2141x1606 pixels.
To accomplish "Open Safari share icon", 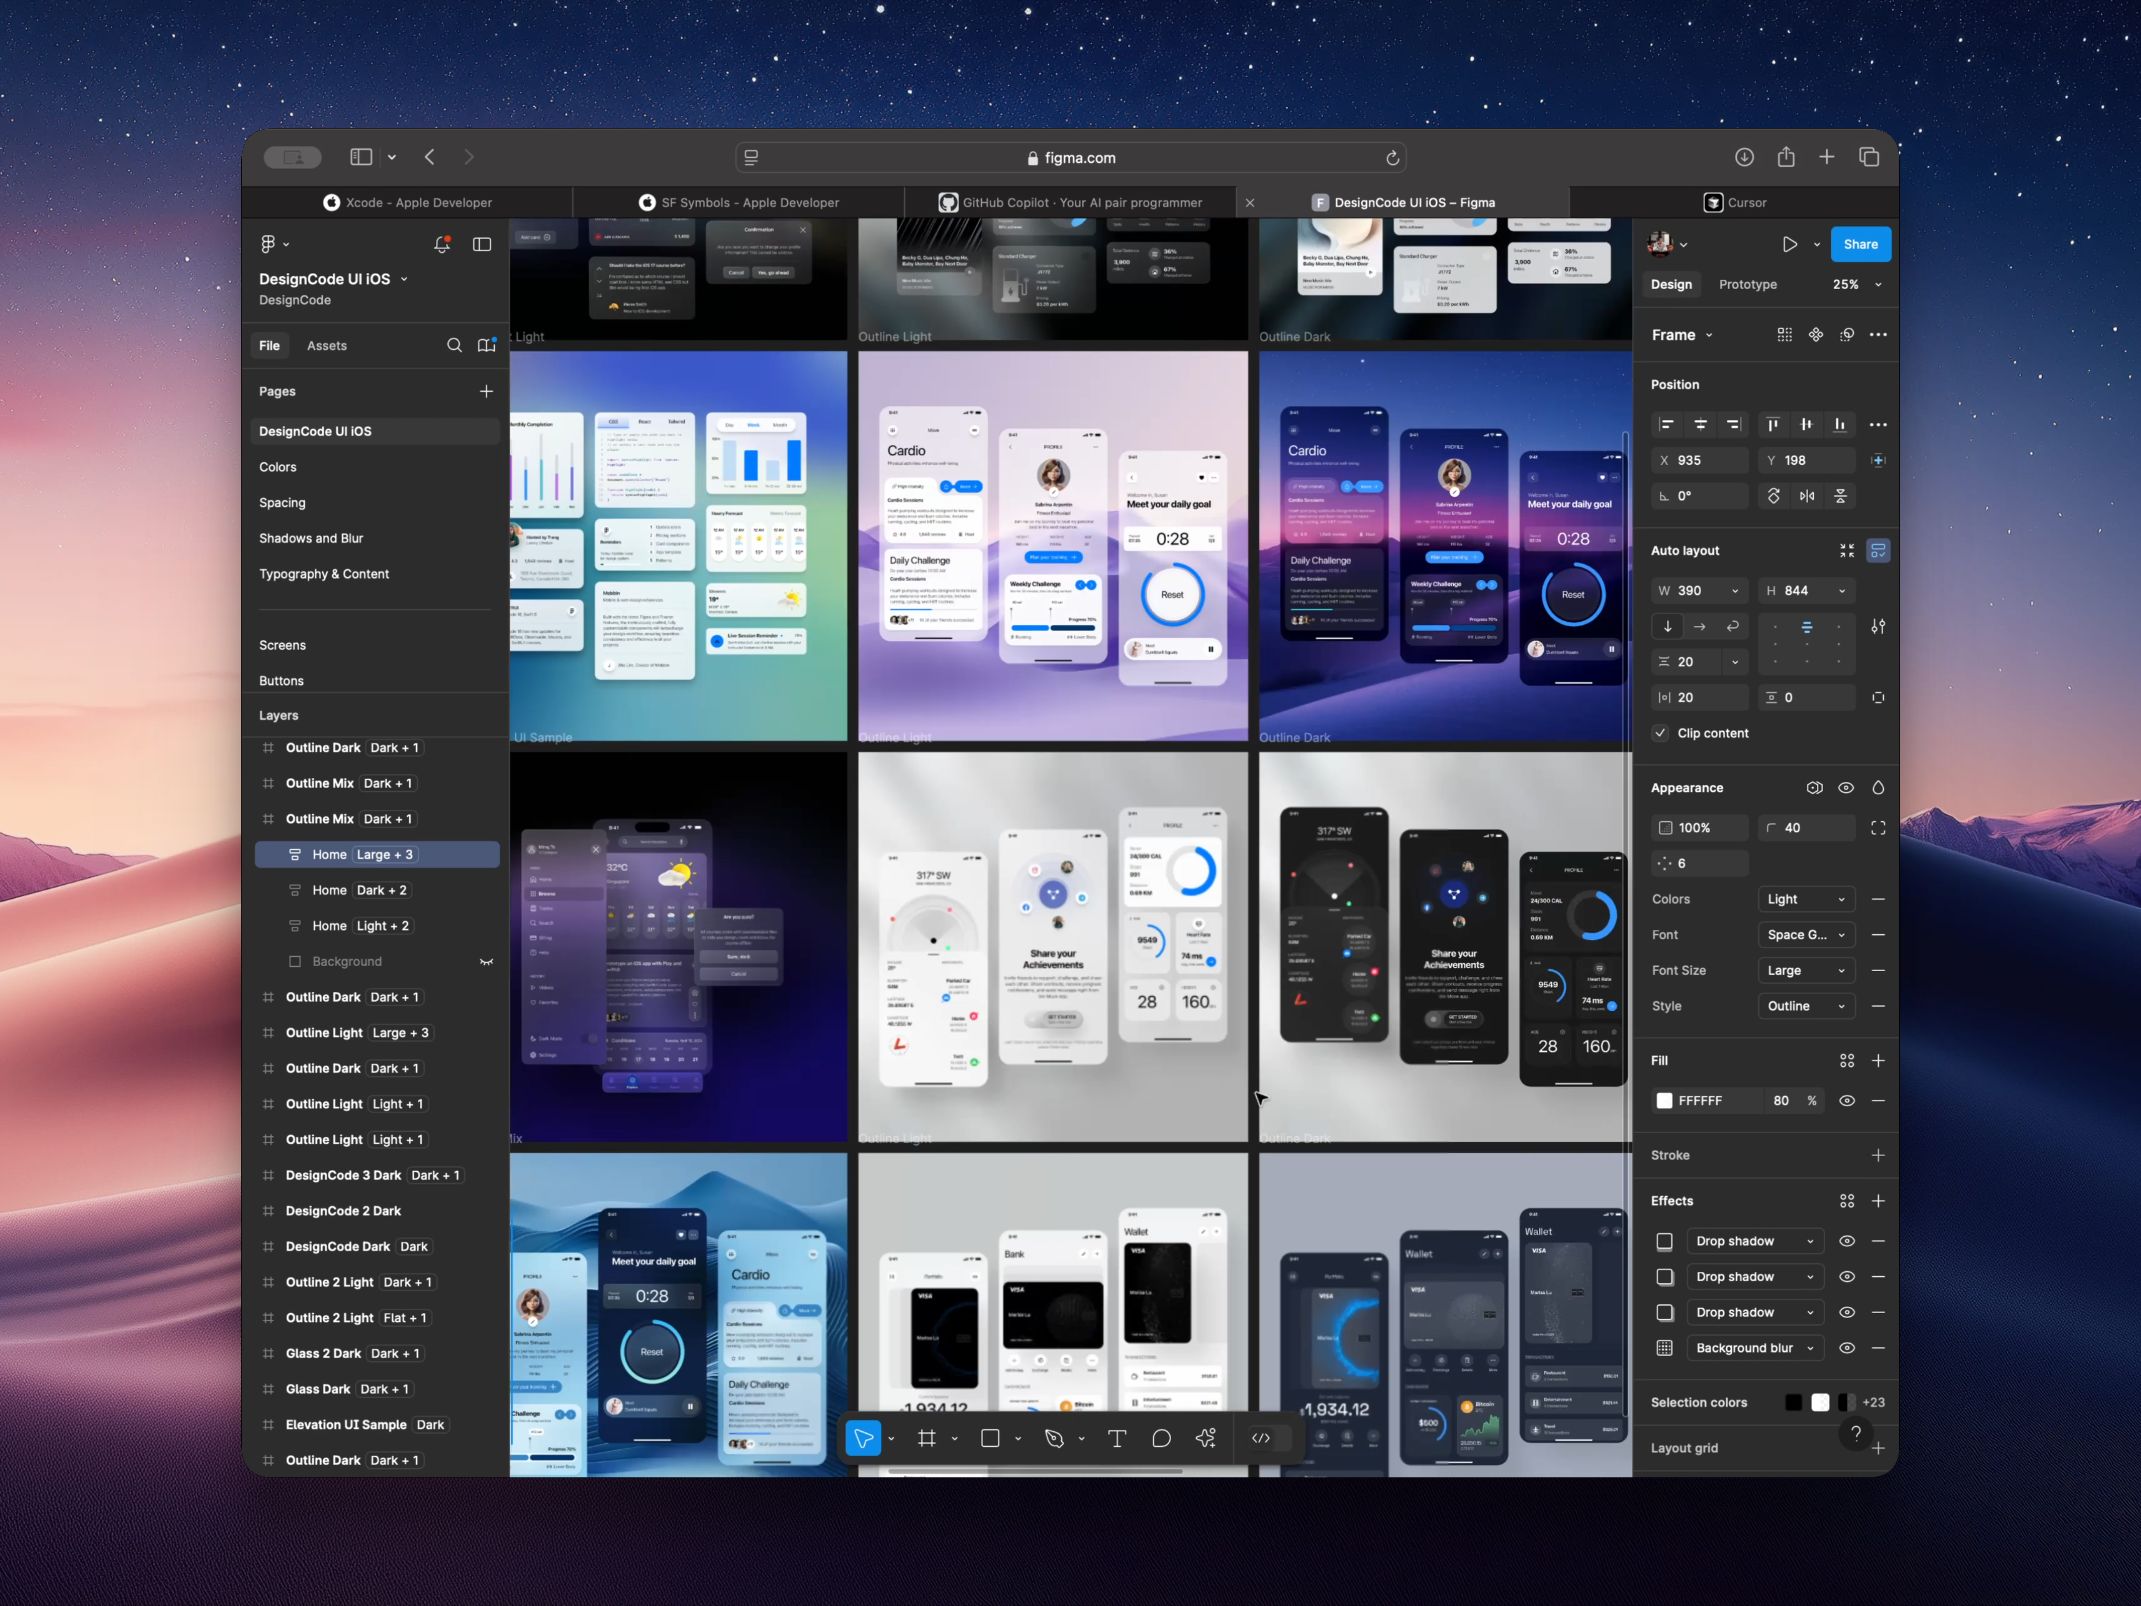I will pos(1786,157).
